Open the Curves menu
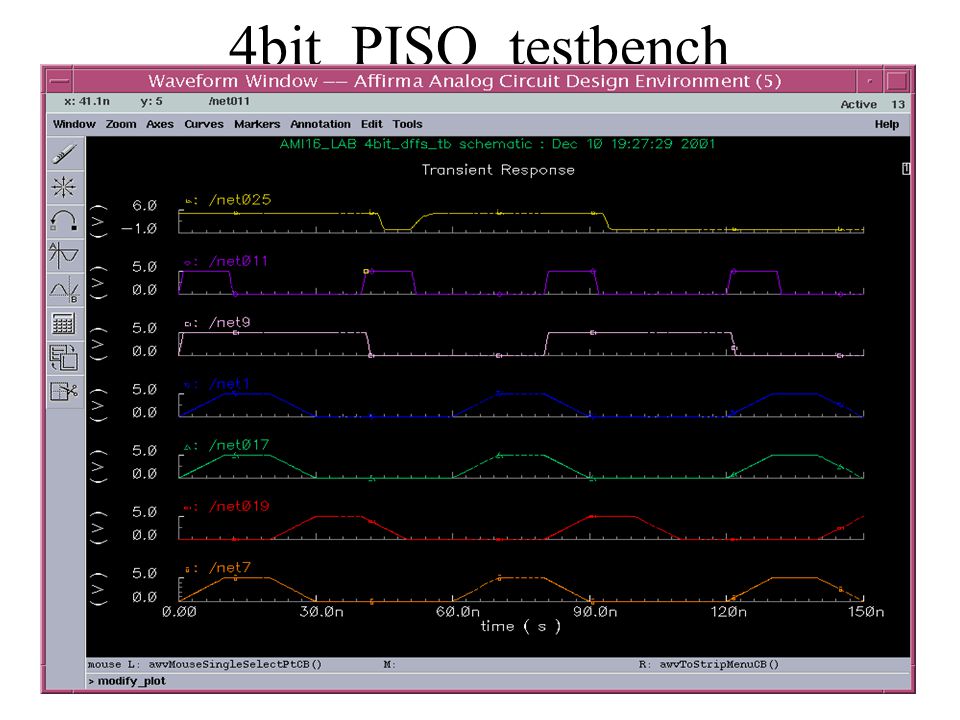The height and width of the screenshot is (720, 960). click(204, 124)
